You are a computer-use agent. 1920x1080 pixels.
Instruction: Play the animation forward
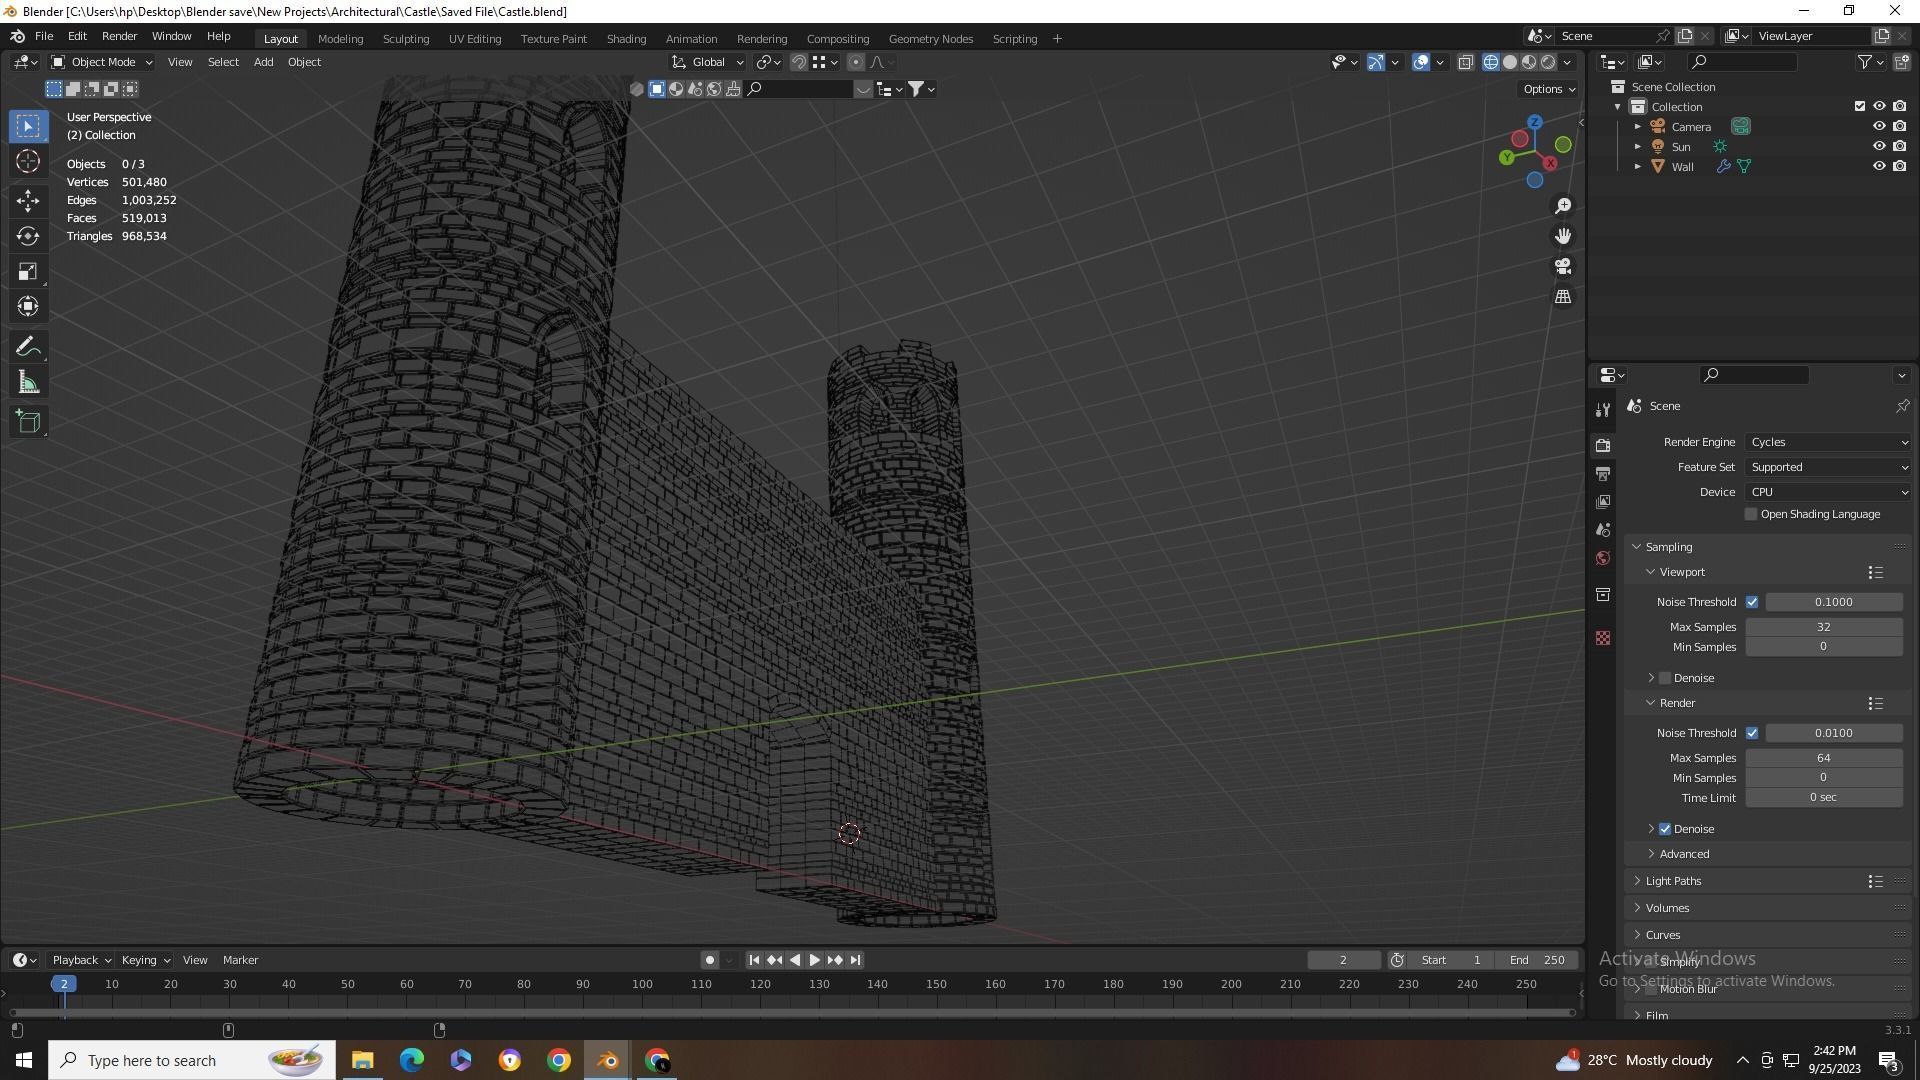(814, 960)
